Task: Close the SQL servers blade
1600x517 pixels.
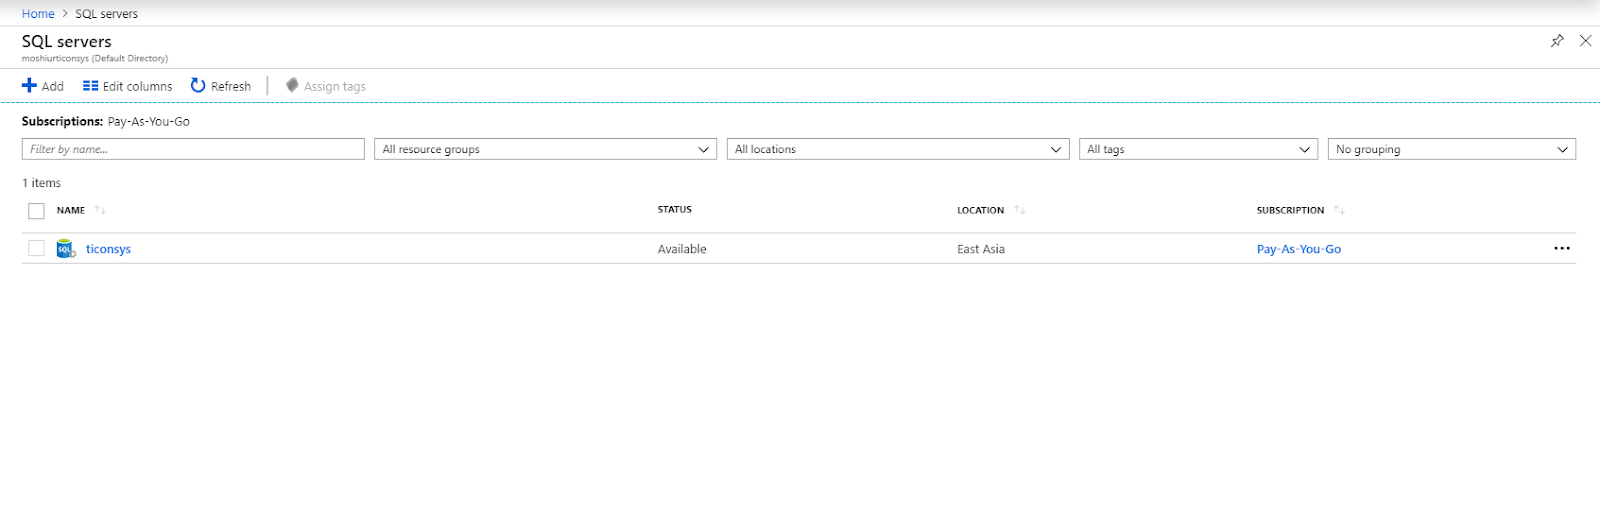Action: [1585, 41]
